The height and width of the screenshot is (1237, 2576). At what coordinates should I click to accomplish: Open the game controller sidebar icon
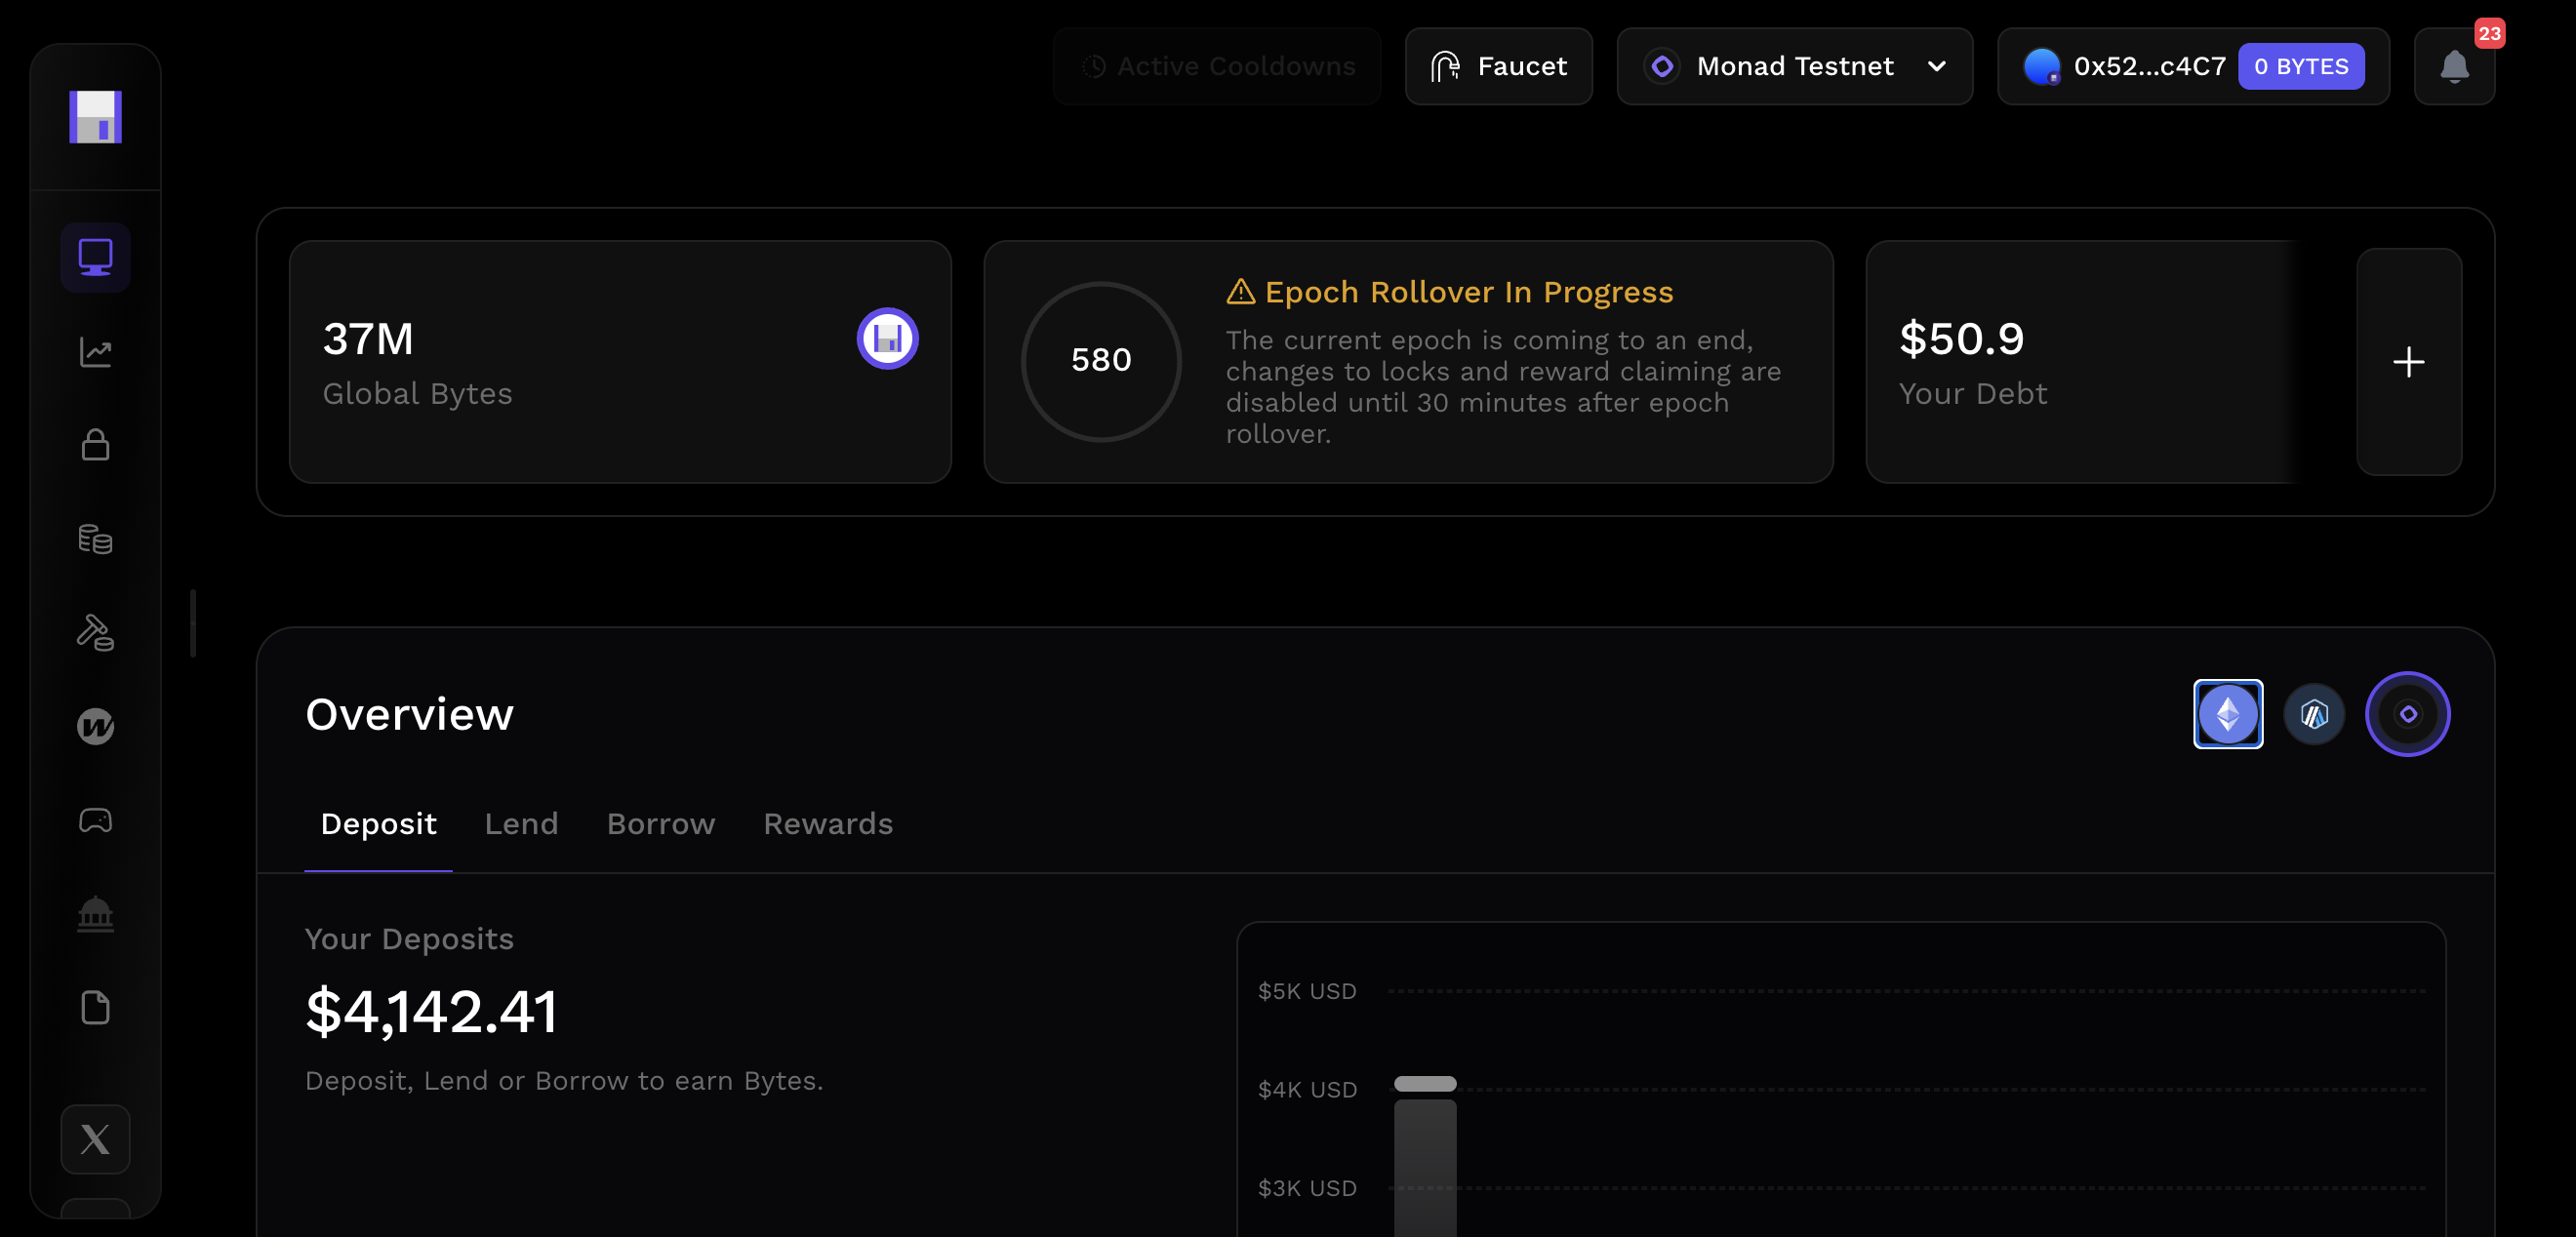pyautogui.click(x=95, y=820)
